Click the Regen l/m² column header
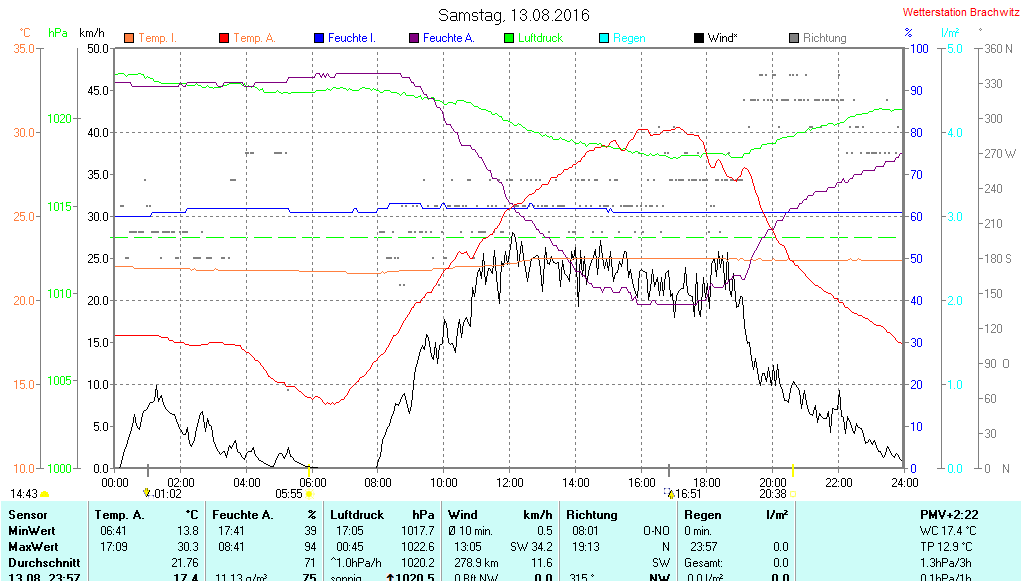The height and width of the screenshot is (581, 1021). pyautogui.click(x=736, y=514)
